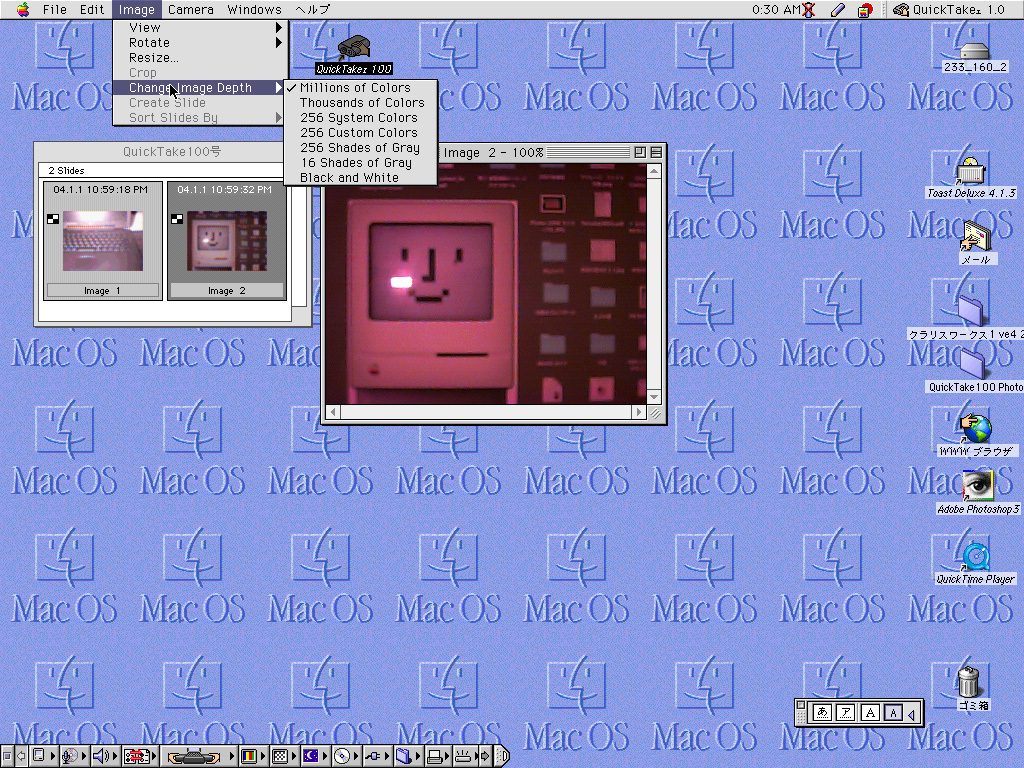Select the メール mail alias icon

point(976,235)
